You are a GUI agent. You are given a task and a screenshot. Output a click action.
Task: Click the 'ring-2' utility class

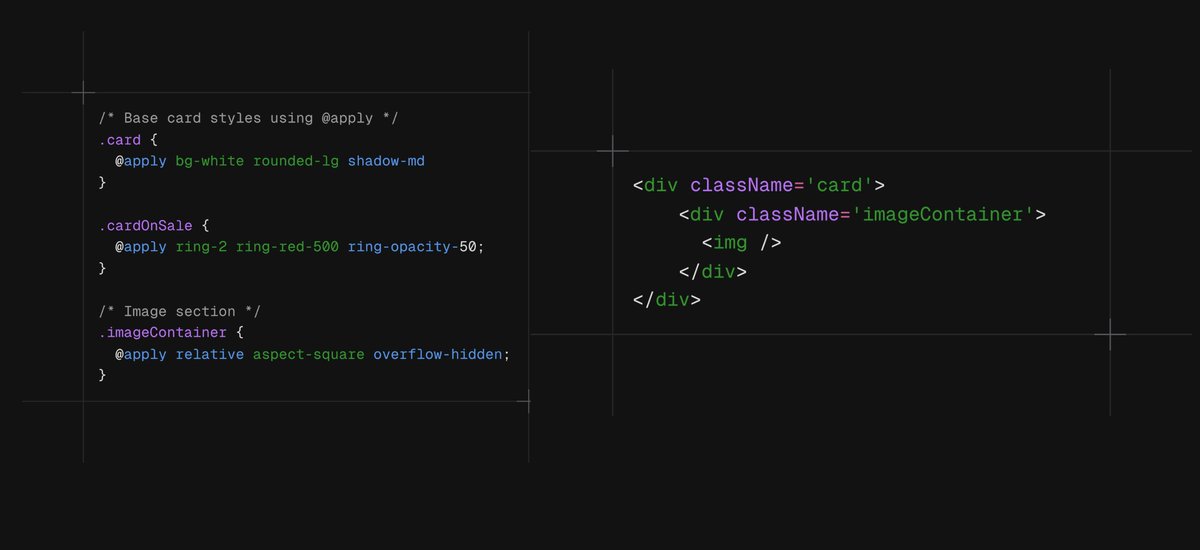(x=201, y=247)
